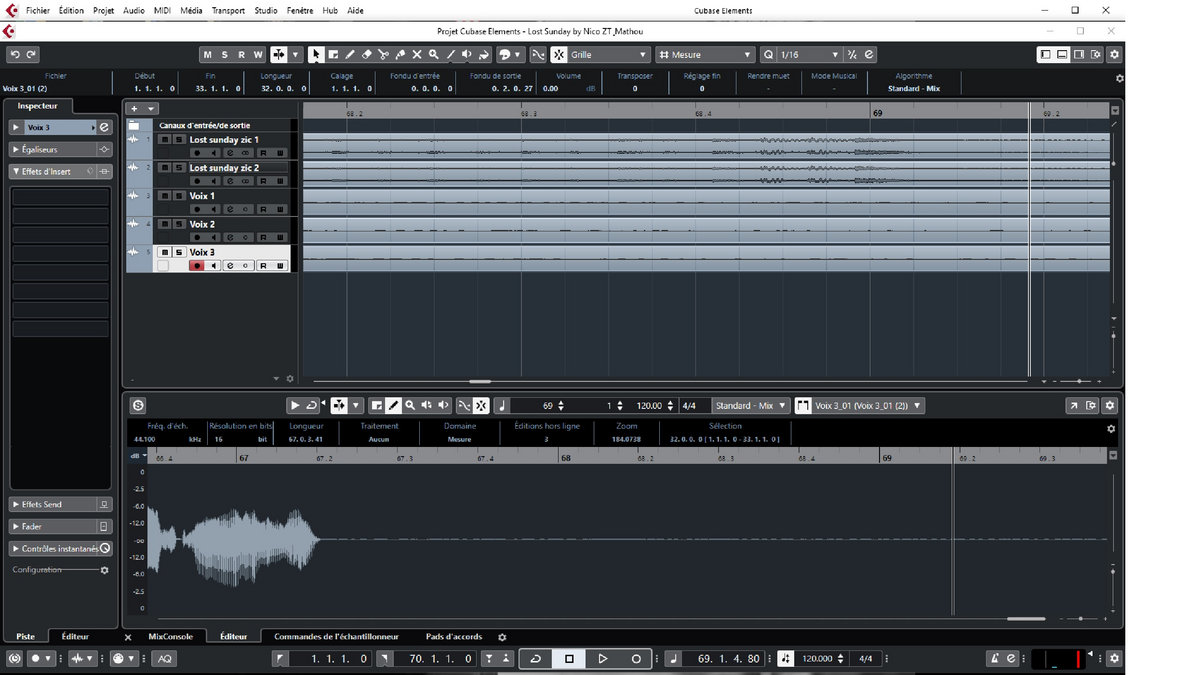Image resolution: width=1200 pixels, height=675 pixels.
Task: Click the add track plus button
Action: [x=134, y=108]
